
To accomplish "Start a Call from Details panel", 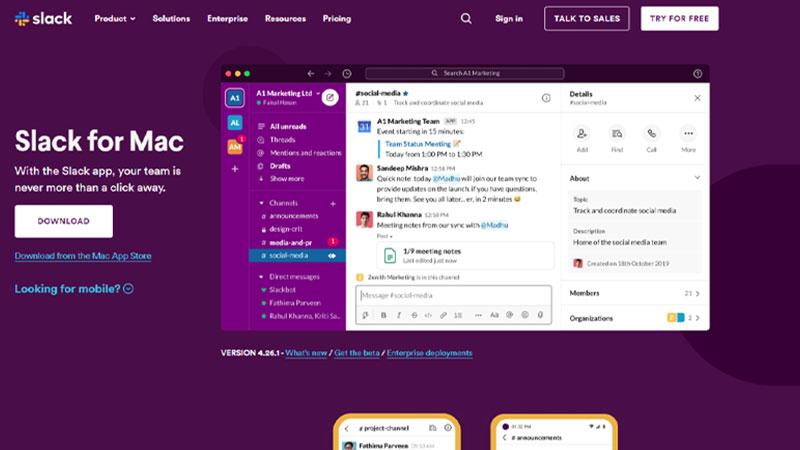I will tap(652, 134).
